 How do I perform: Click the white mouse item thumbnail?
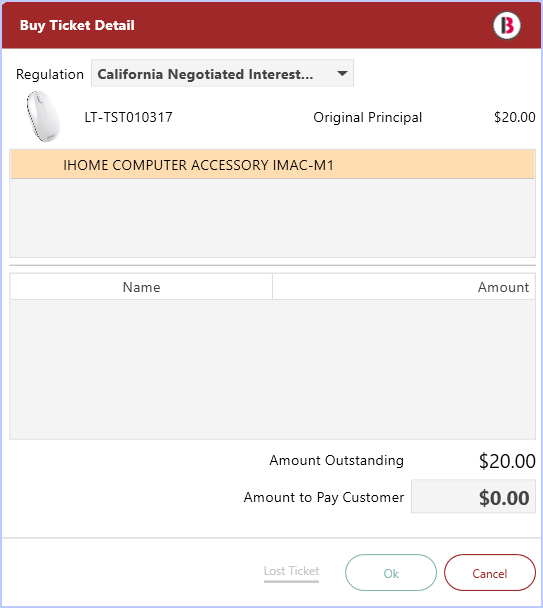[x=43, y=116]
